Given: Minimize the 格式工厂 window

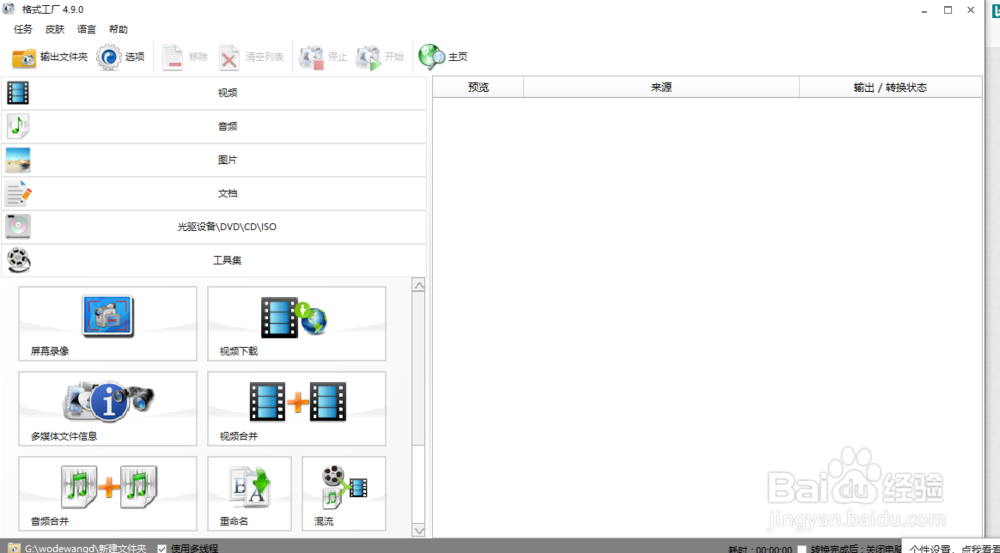Looking at the screenshot, I should tap(925, 10).
